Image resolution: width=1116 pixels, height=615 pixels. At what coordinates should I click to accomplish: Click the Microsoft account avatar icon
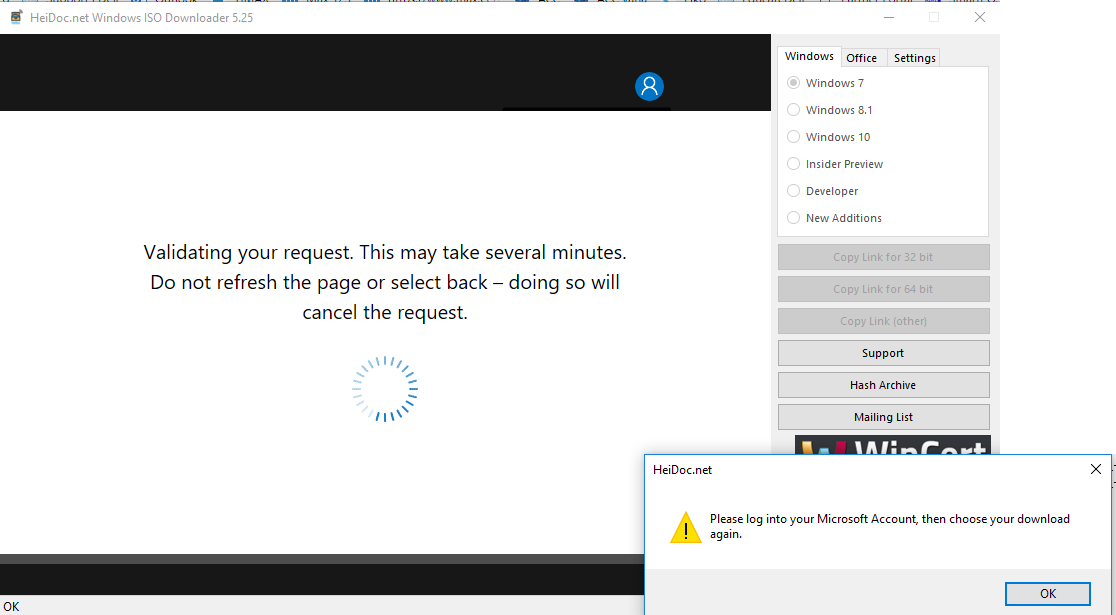(649, 87)
